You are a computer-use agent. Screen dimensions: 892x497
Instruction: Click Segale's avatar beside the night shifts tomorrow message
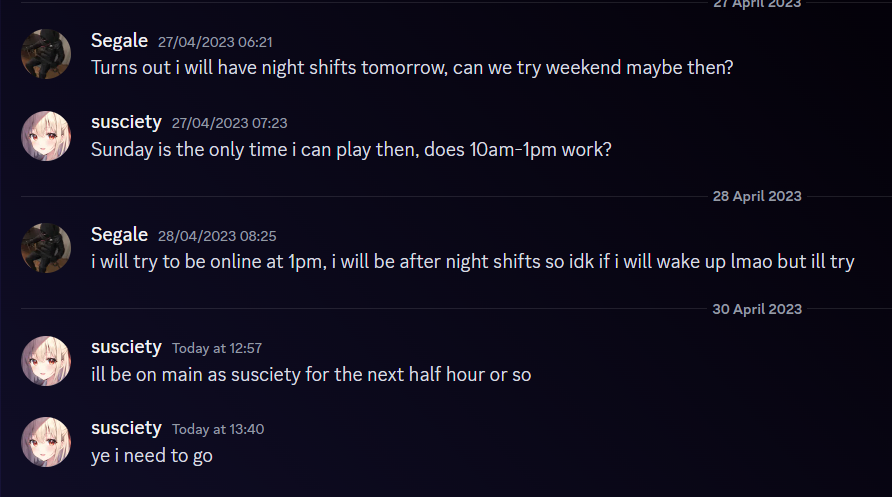click(x=46, y=54)
